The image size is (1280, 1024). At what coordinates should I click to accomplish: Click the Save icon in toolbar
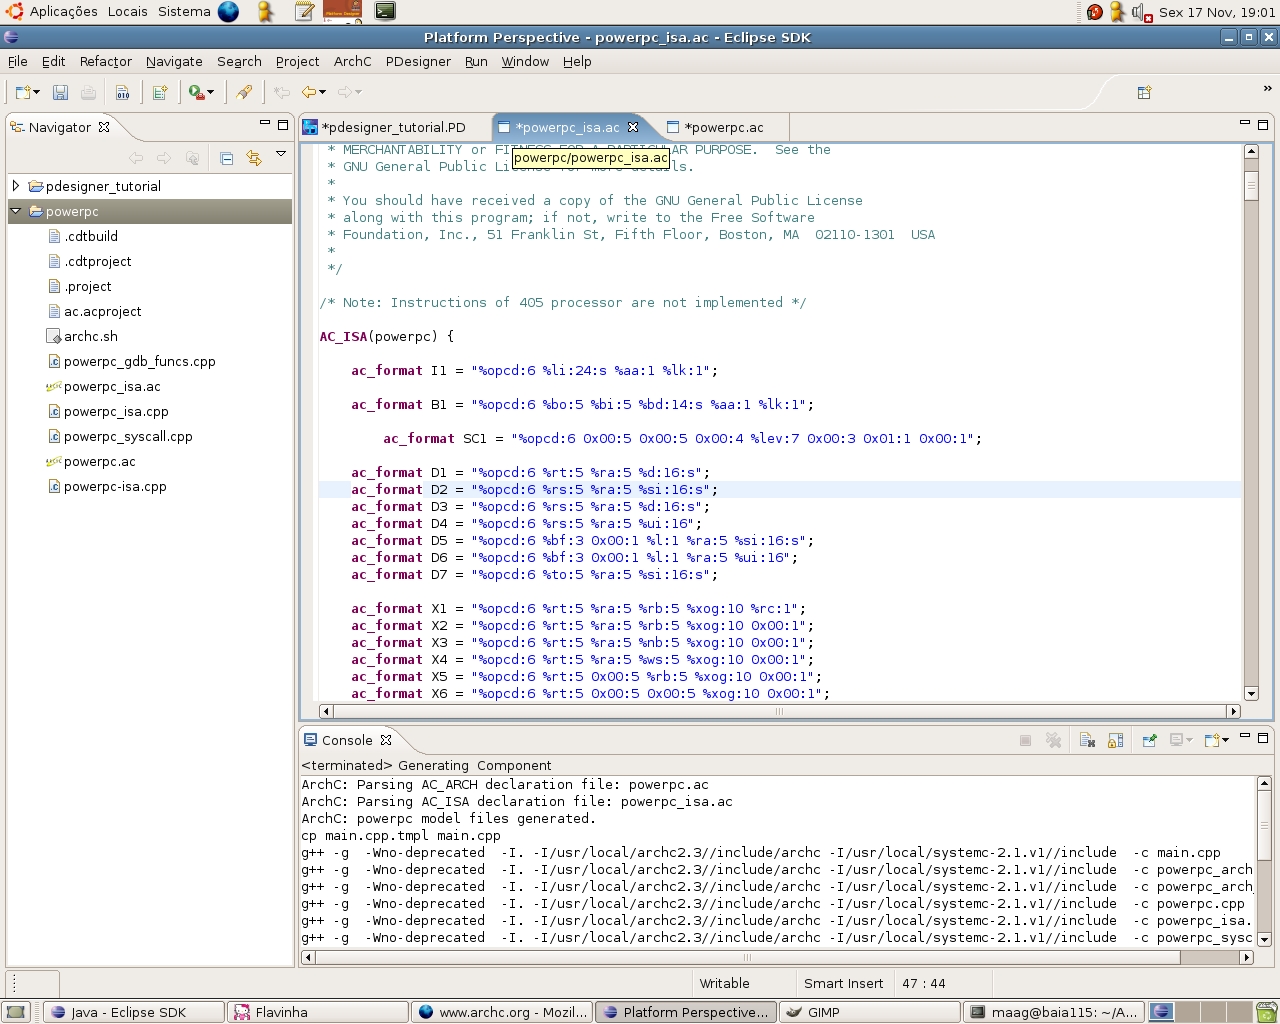pos(60,92)
